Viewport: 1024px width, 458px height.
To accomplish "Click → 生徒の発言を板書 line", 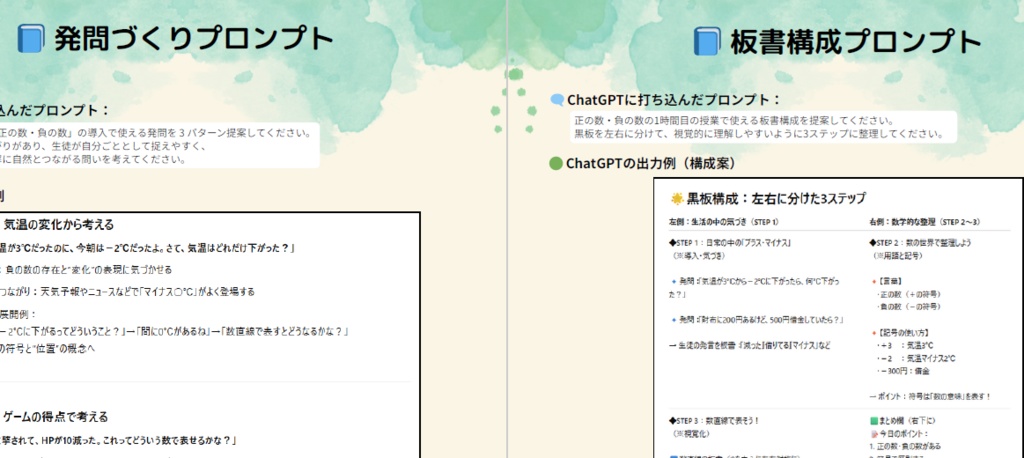I will tap(750, 345).
